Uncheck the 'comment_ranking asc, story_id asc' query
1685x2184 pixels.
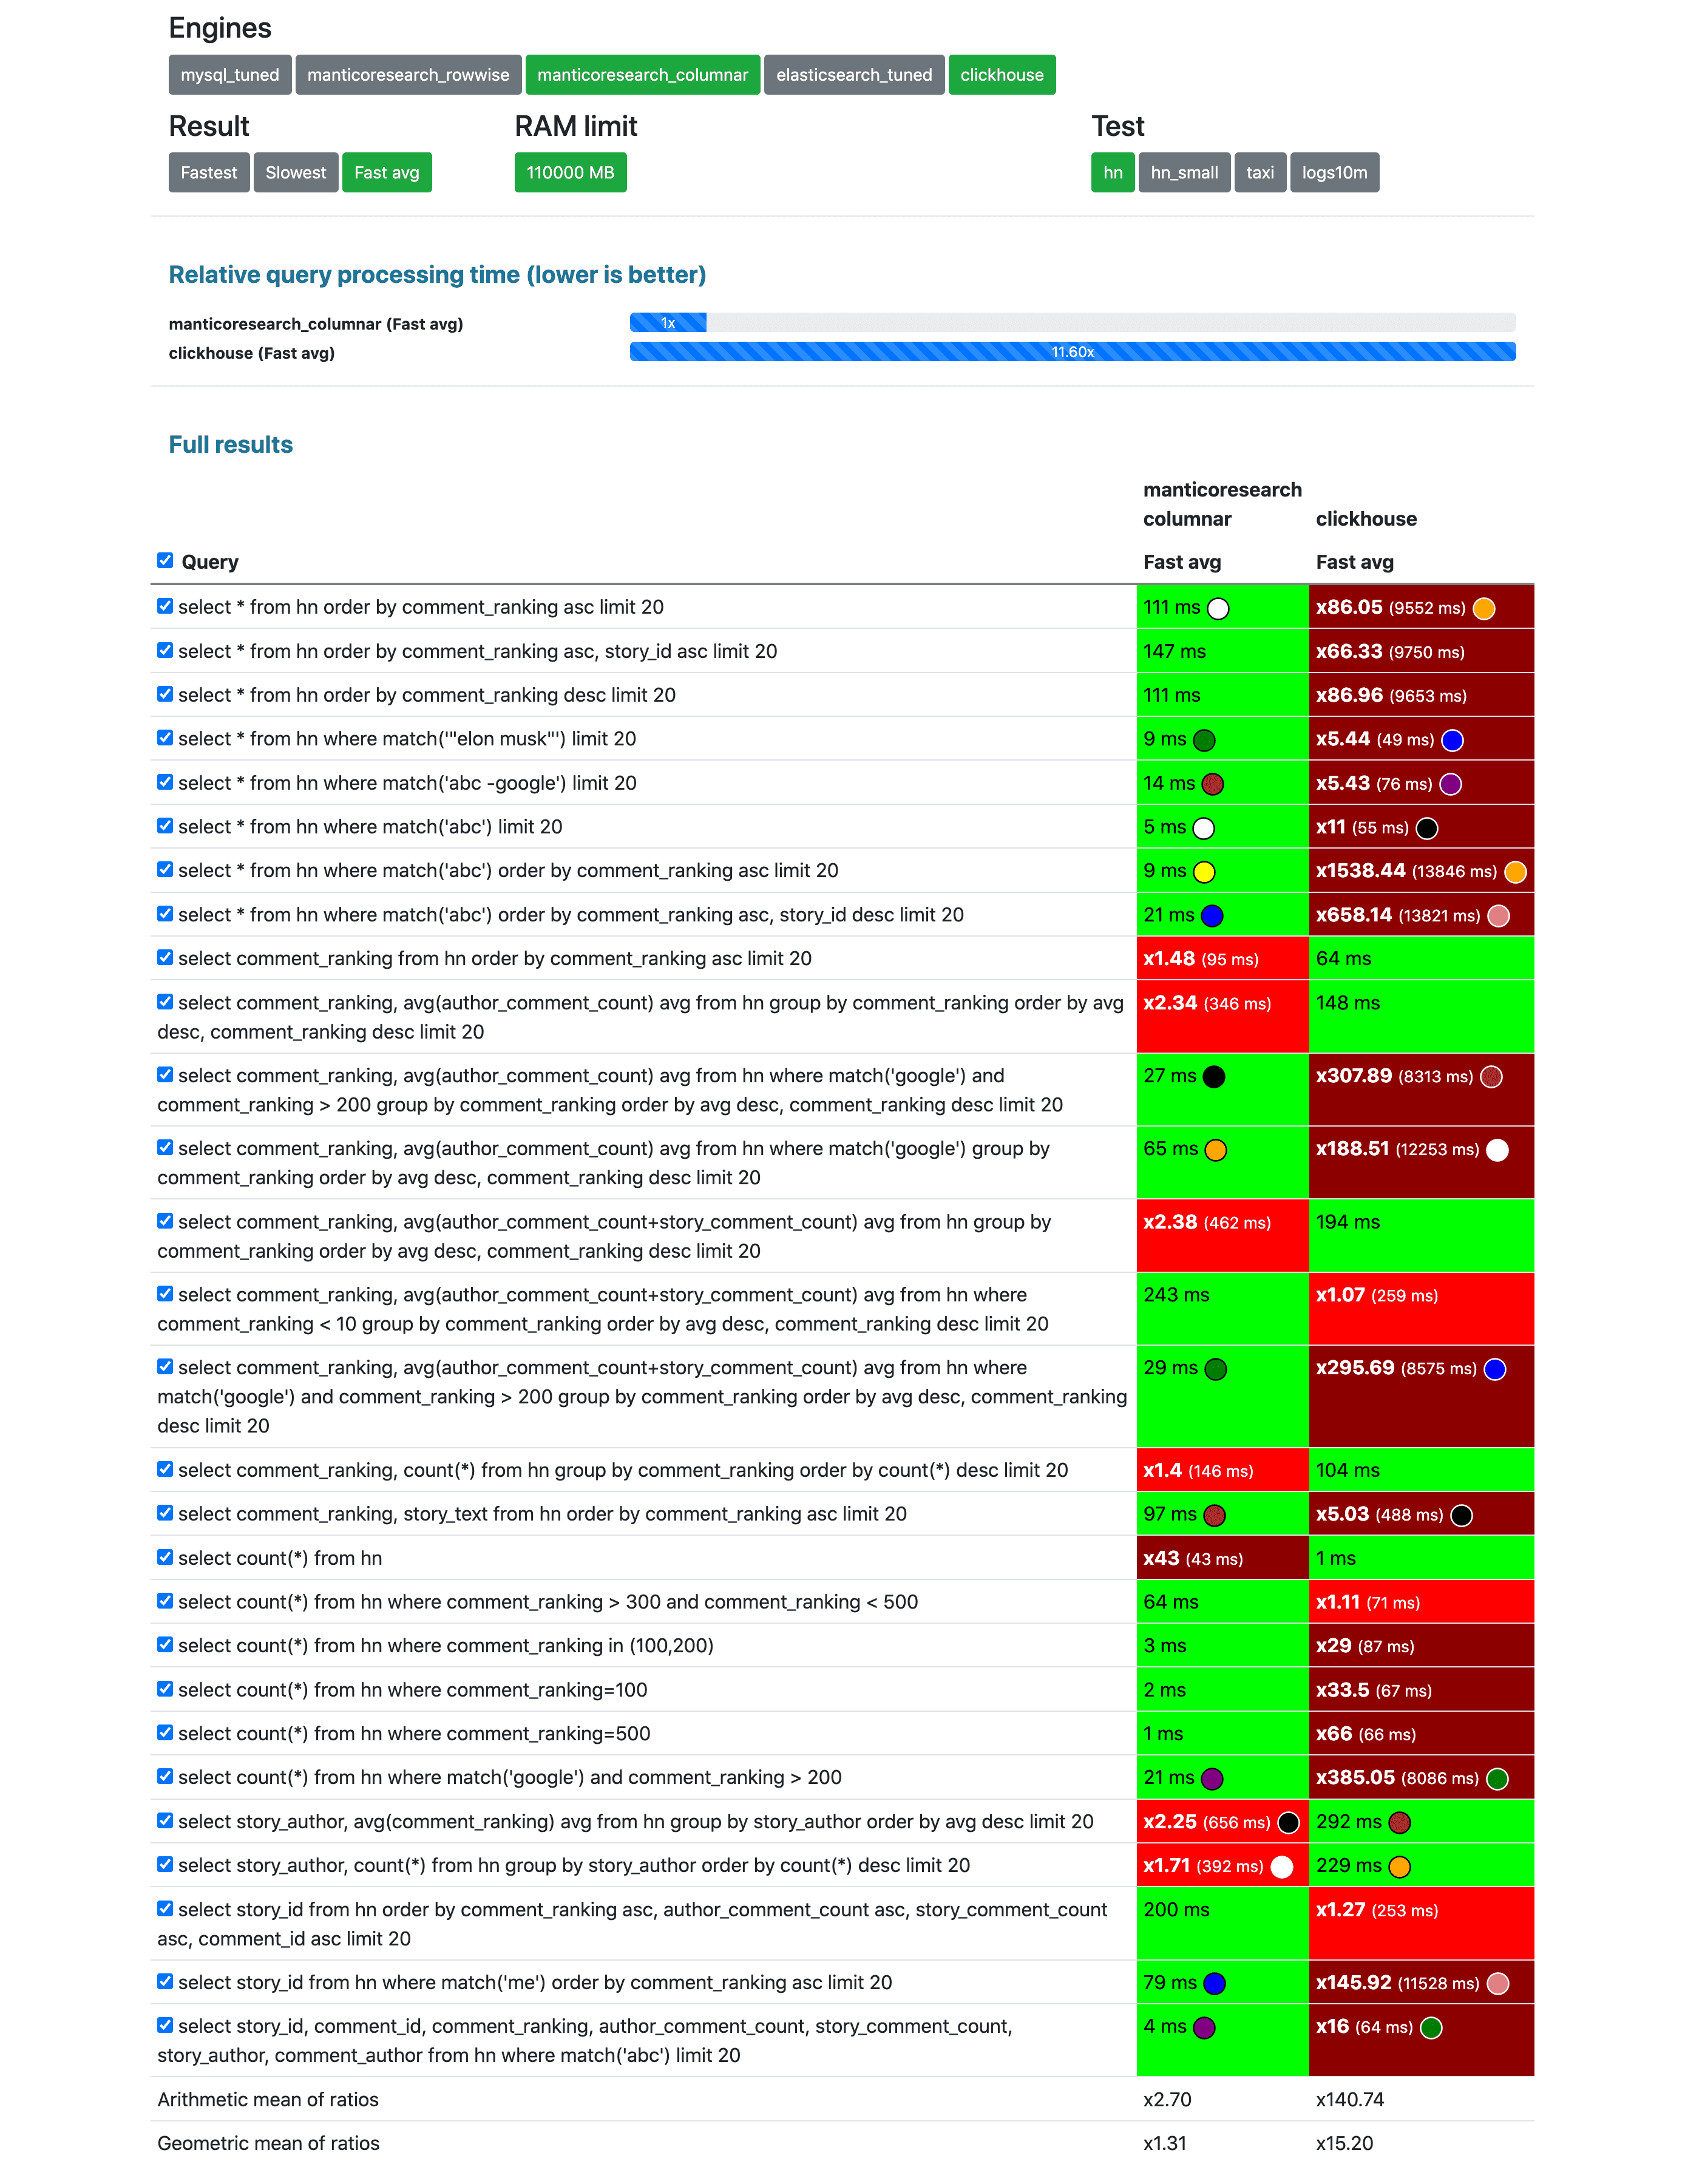click(165, 650)
